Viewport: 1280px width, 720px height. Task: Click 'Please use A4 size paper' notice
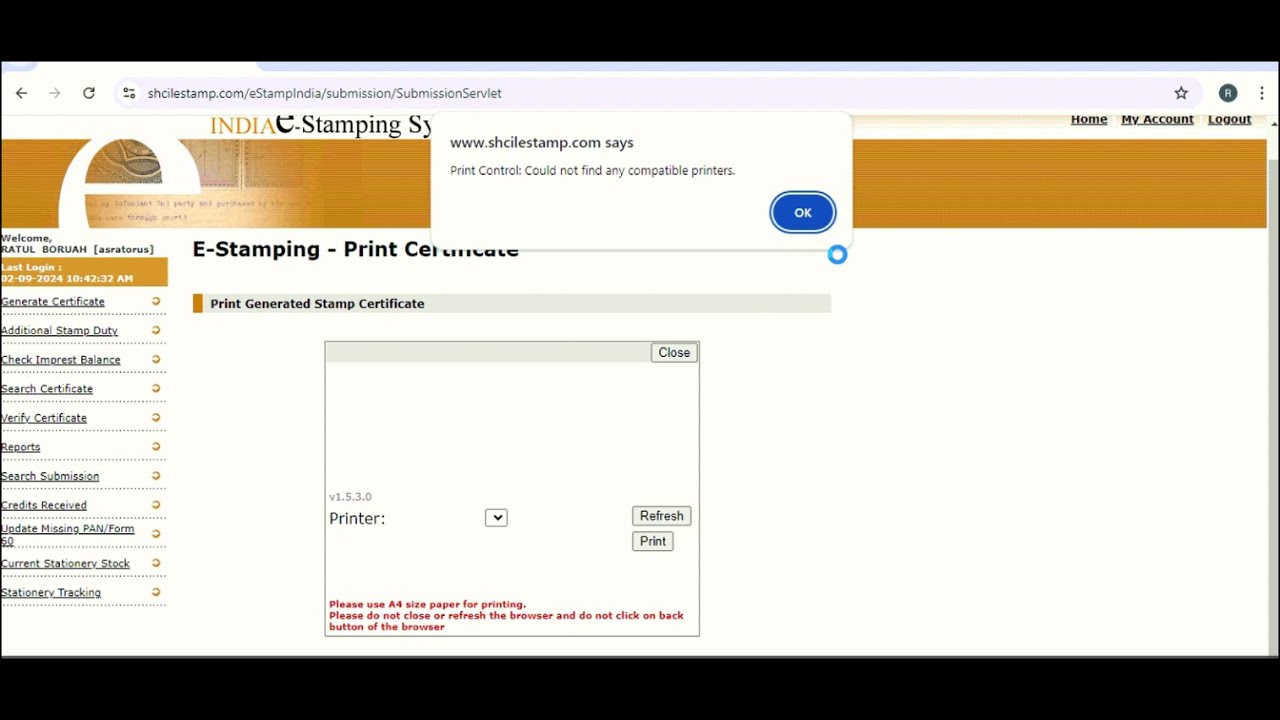(x=427, y=604)
